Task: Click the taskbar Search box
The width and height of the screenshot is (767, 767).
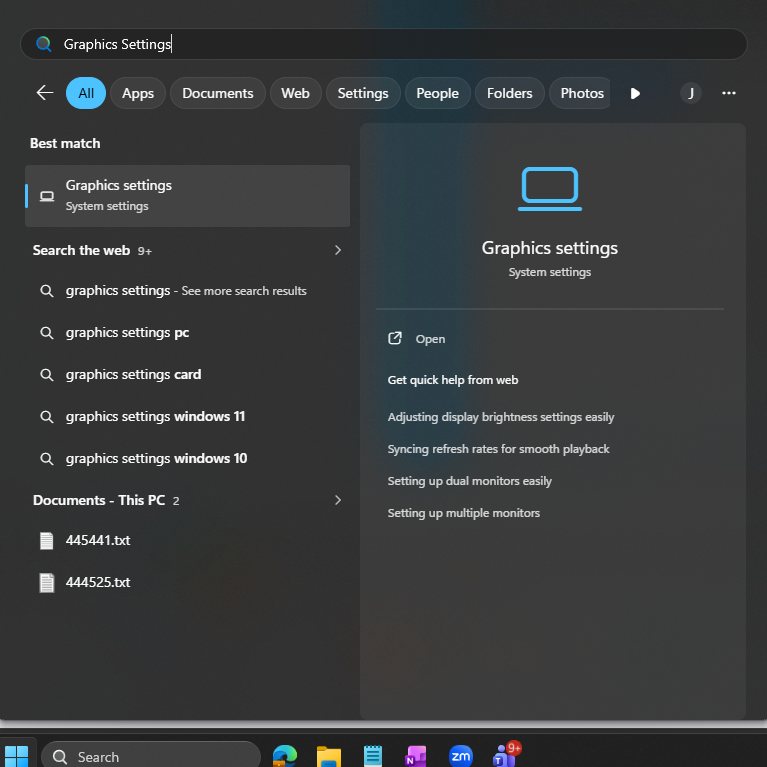Action: pyautogui.click(x=151, y=756)
